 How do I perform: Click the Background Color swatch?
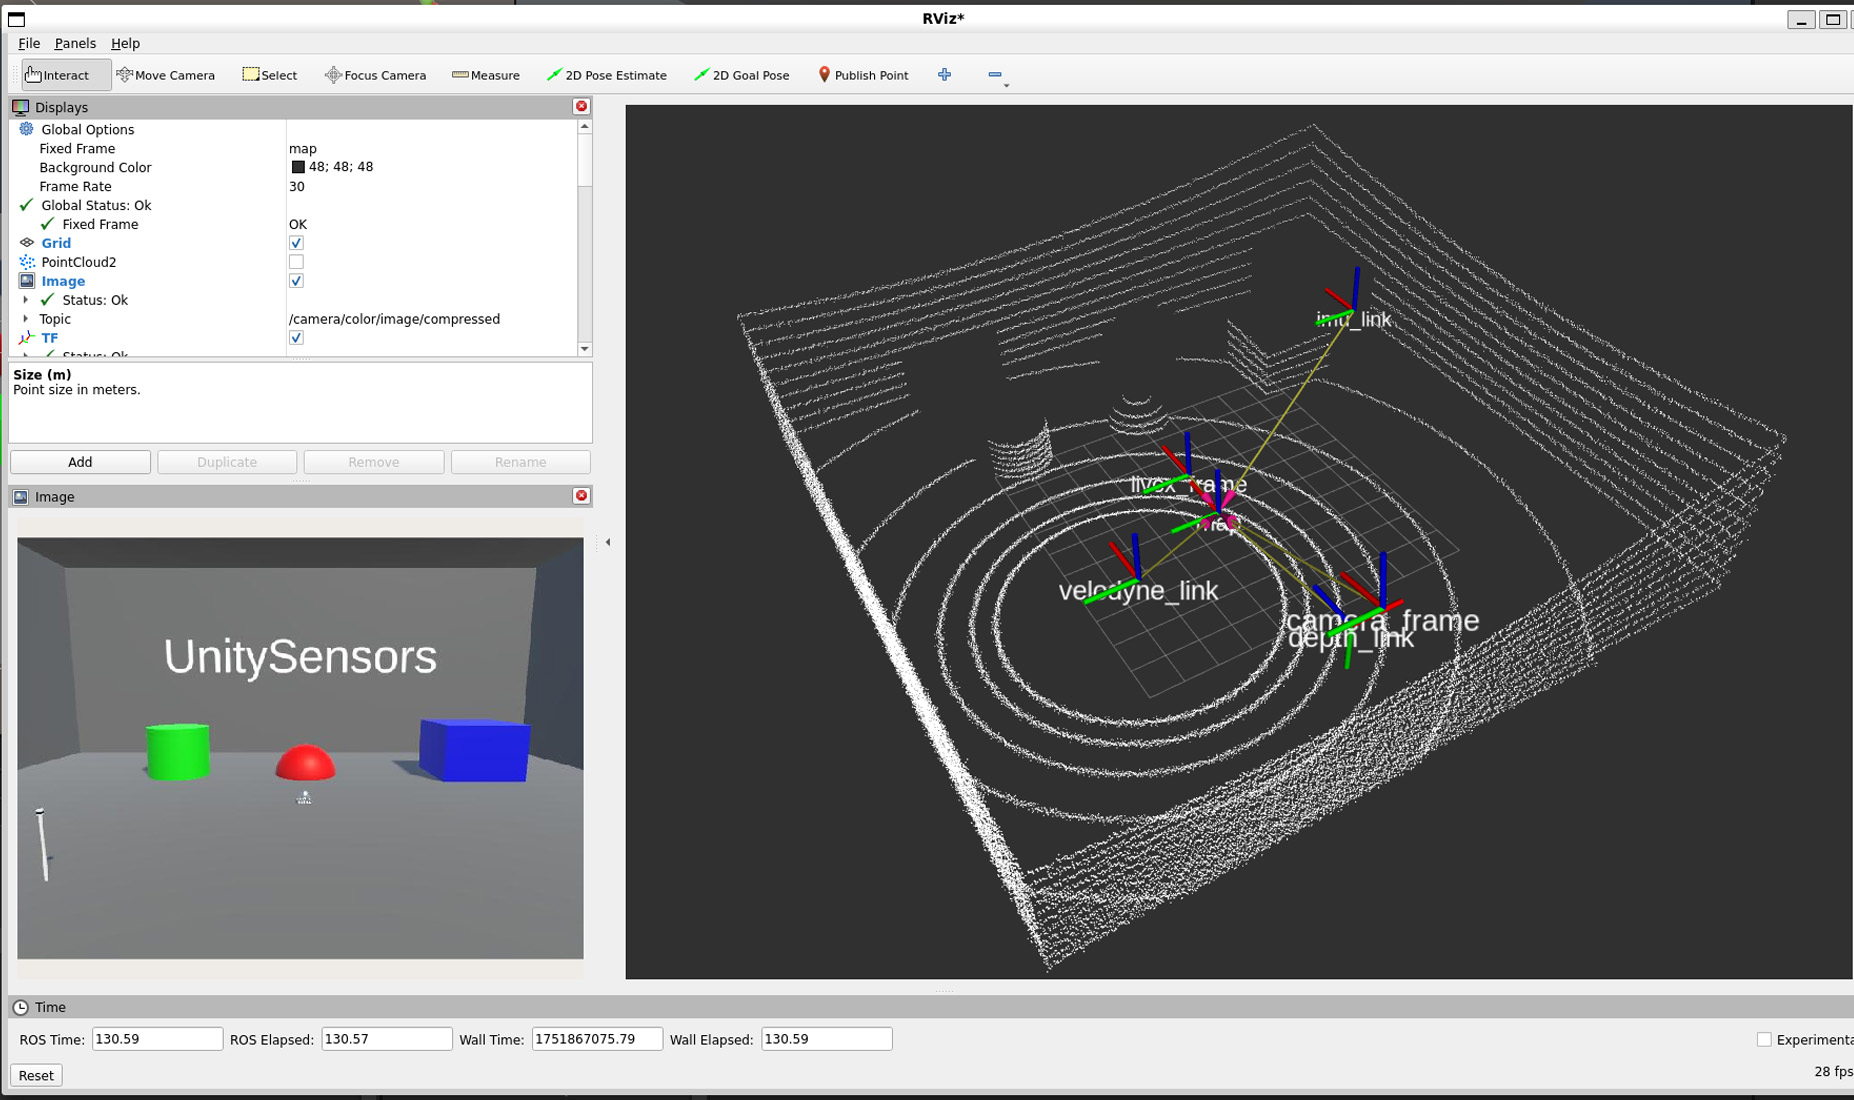click(298, 167)
